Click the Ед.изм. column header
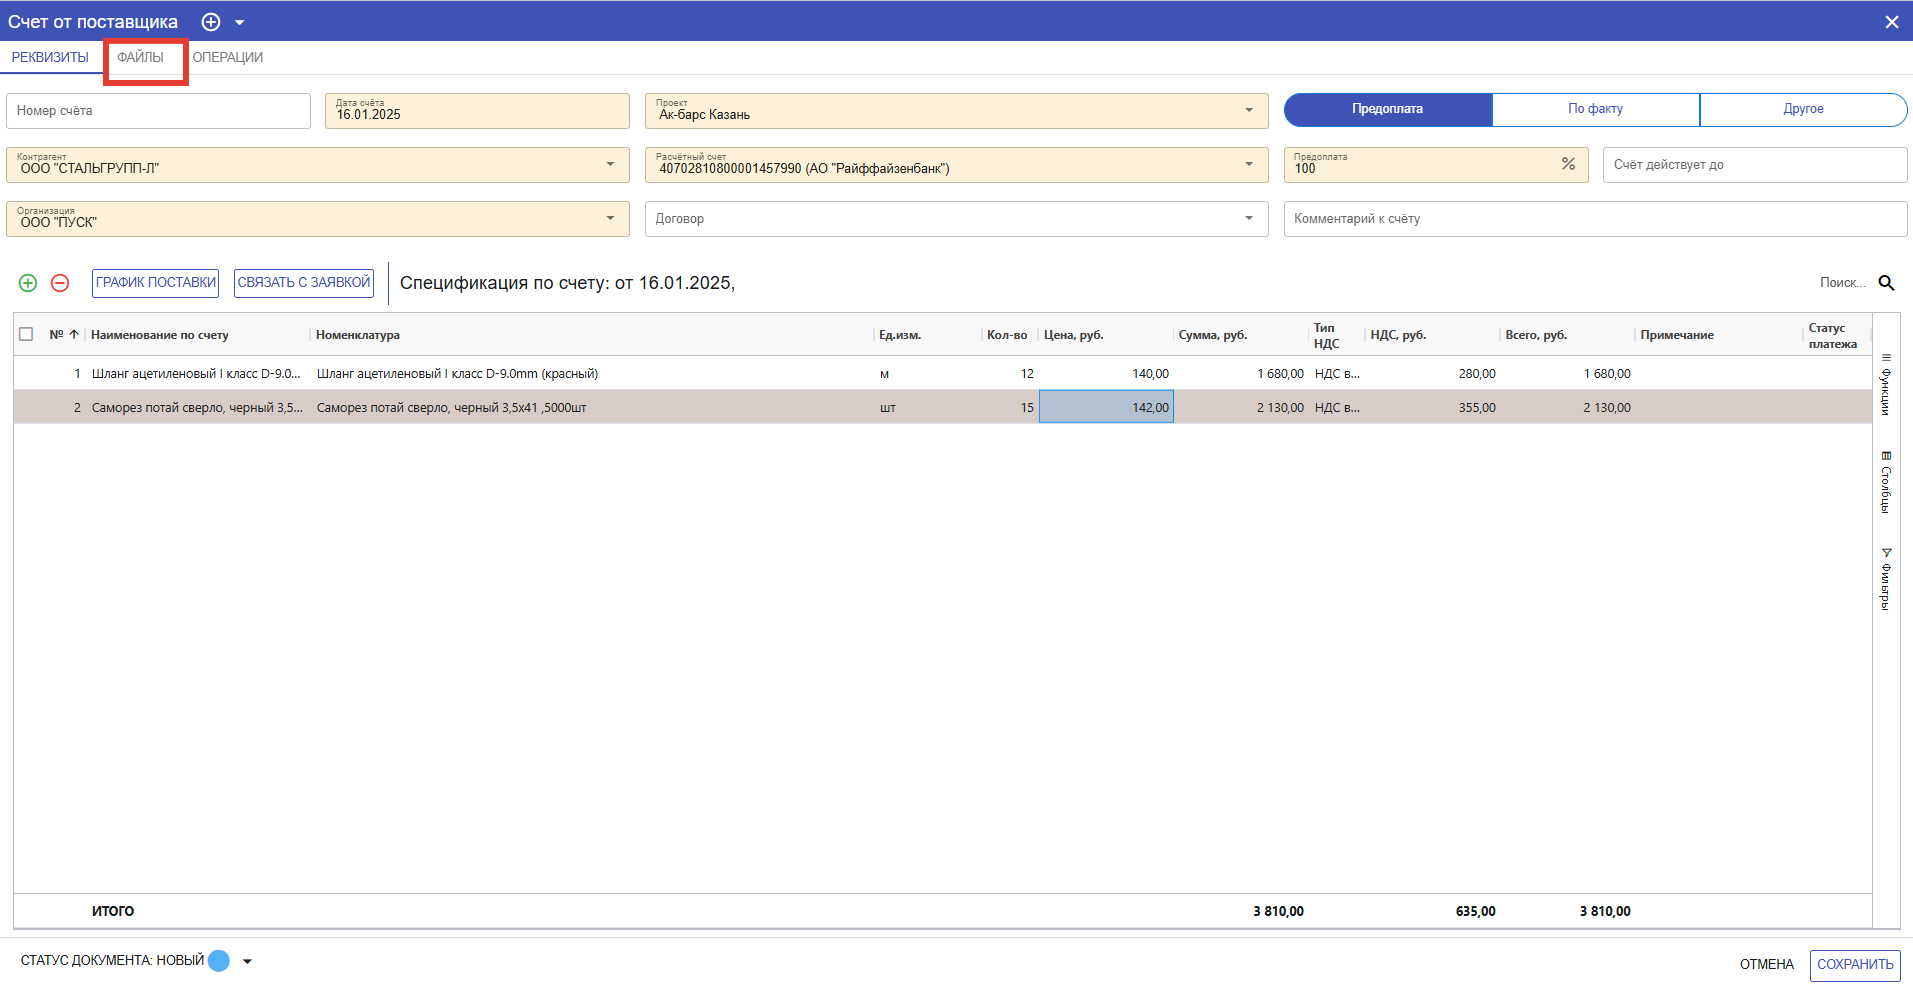 (x=900, y=335)
